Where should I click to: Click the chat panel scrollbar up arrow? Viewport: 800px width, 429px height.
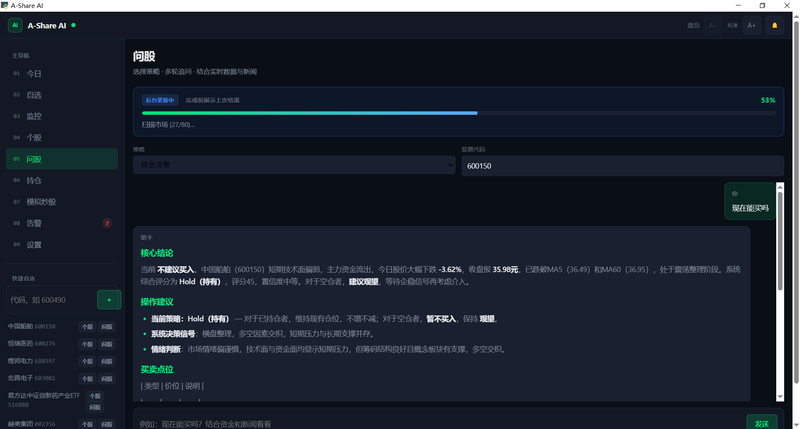[x=780, y=187]
